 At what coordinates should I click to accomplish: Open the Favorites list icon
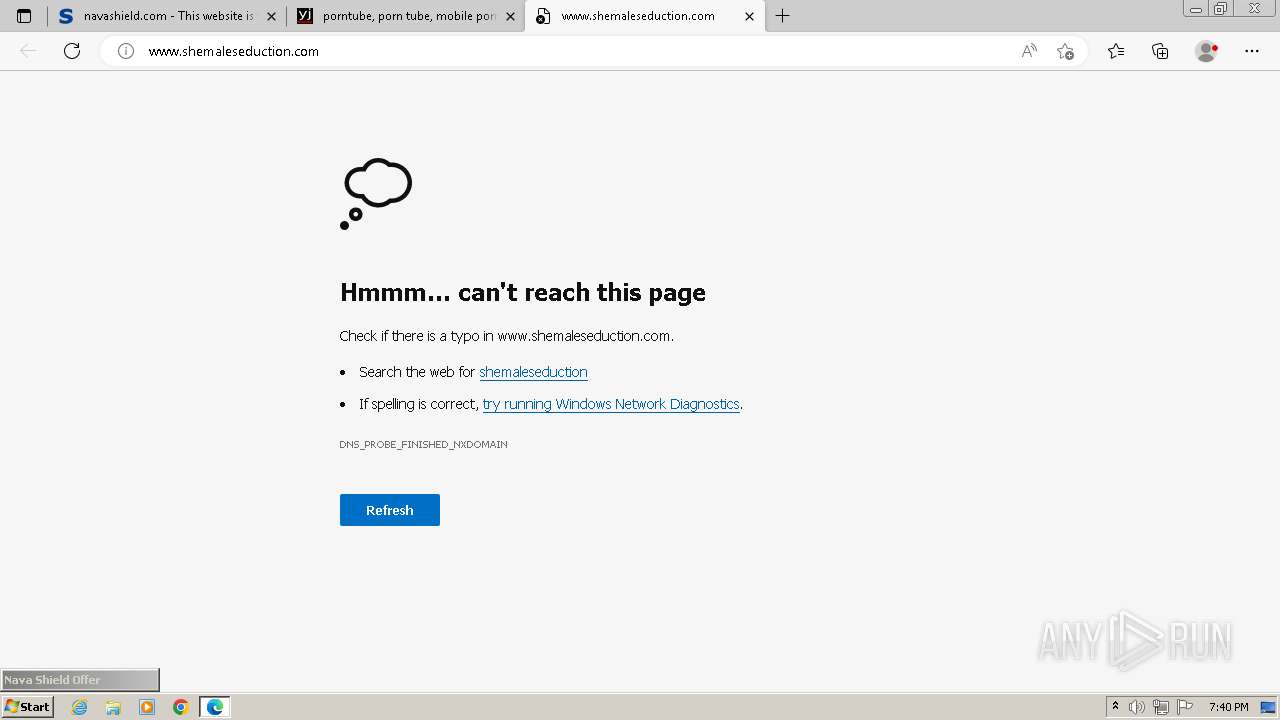click(x=1116, y=51)
